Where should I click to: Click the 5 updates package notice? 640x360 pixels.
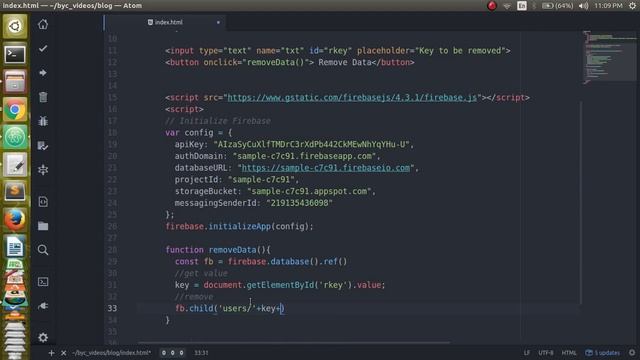click(x=603, y=353)
